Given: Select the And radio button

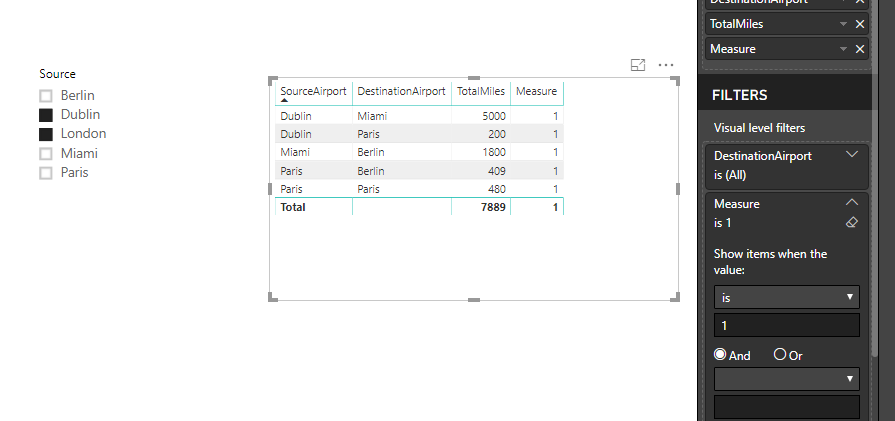Looking at the screenshot, I should (720, 354).
